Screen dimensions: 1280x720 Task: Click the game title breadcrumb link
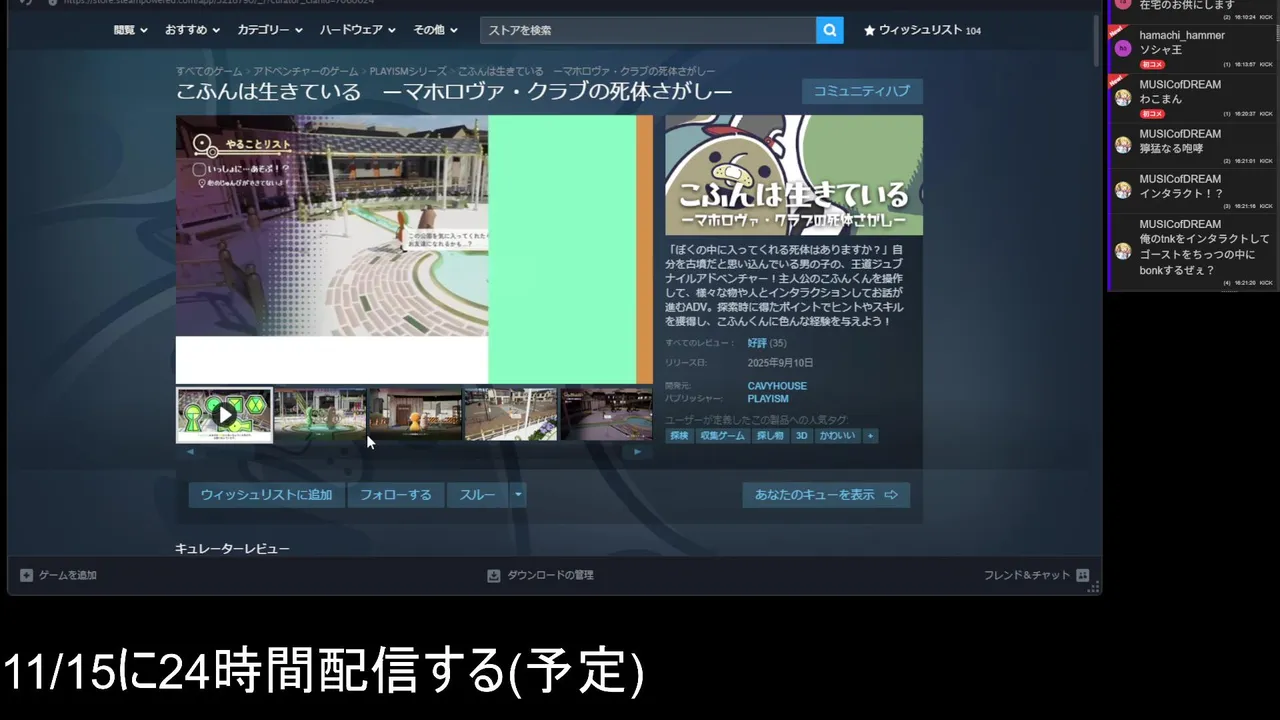[586, 72]
